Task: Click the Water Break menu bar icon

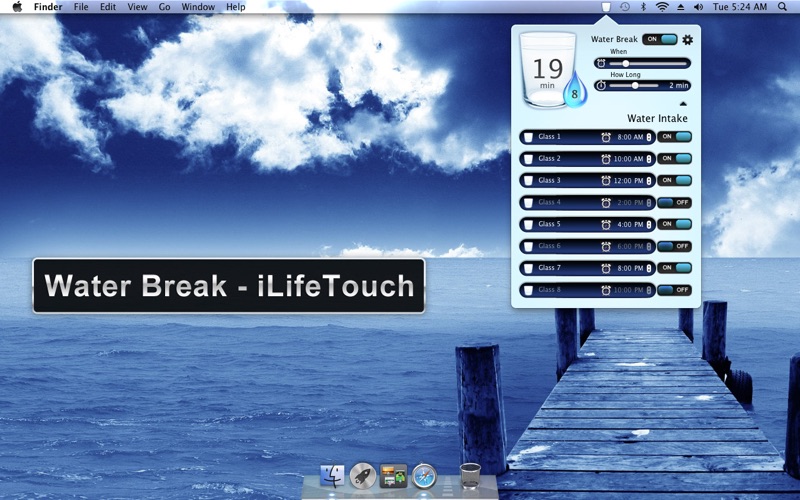Action: [605, 7]
